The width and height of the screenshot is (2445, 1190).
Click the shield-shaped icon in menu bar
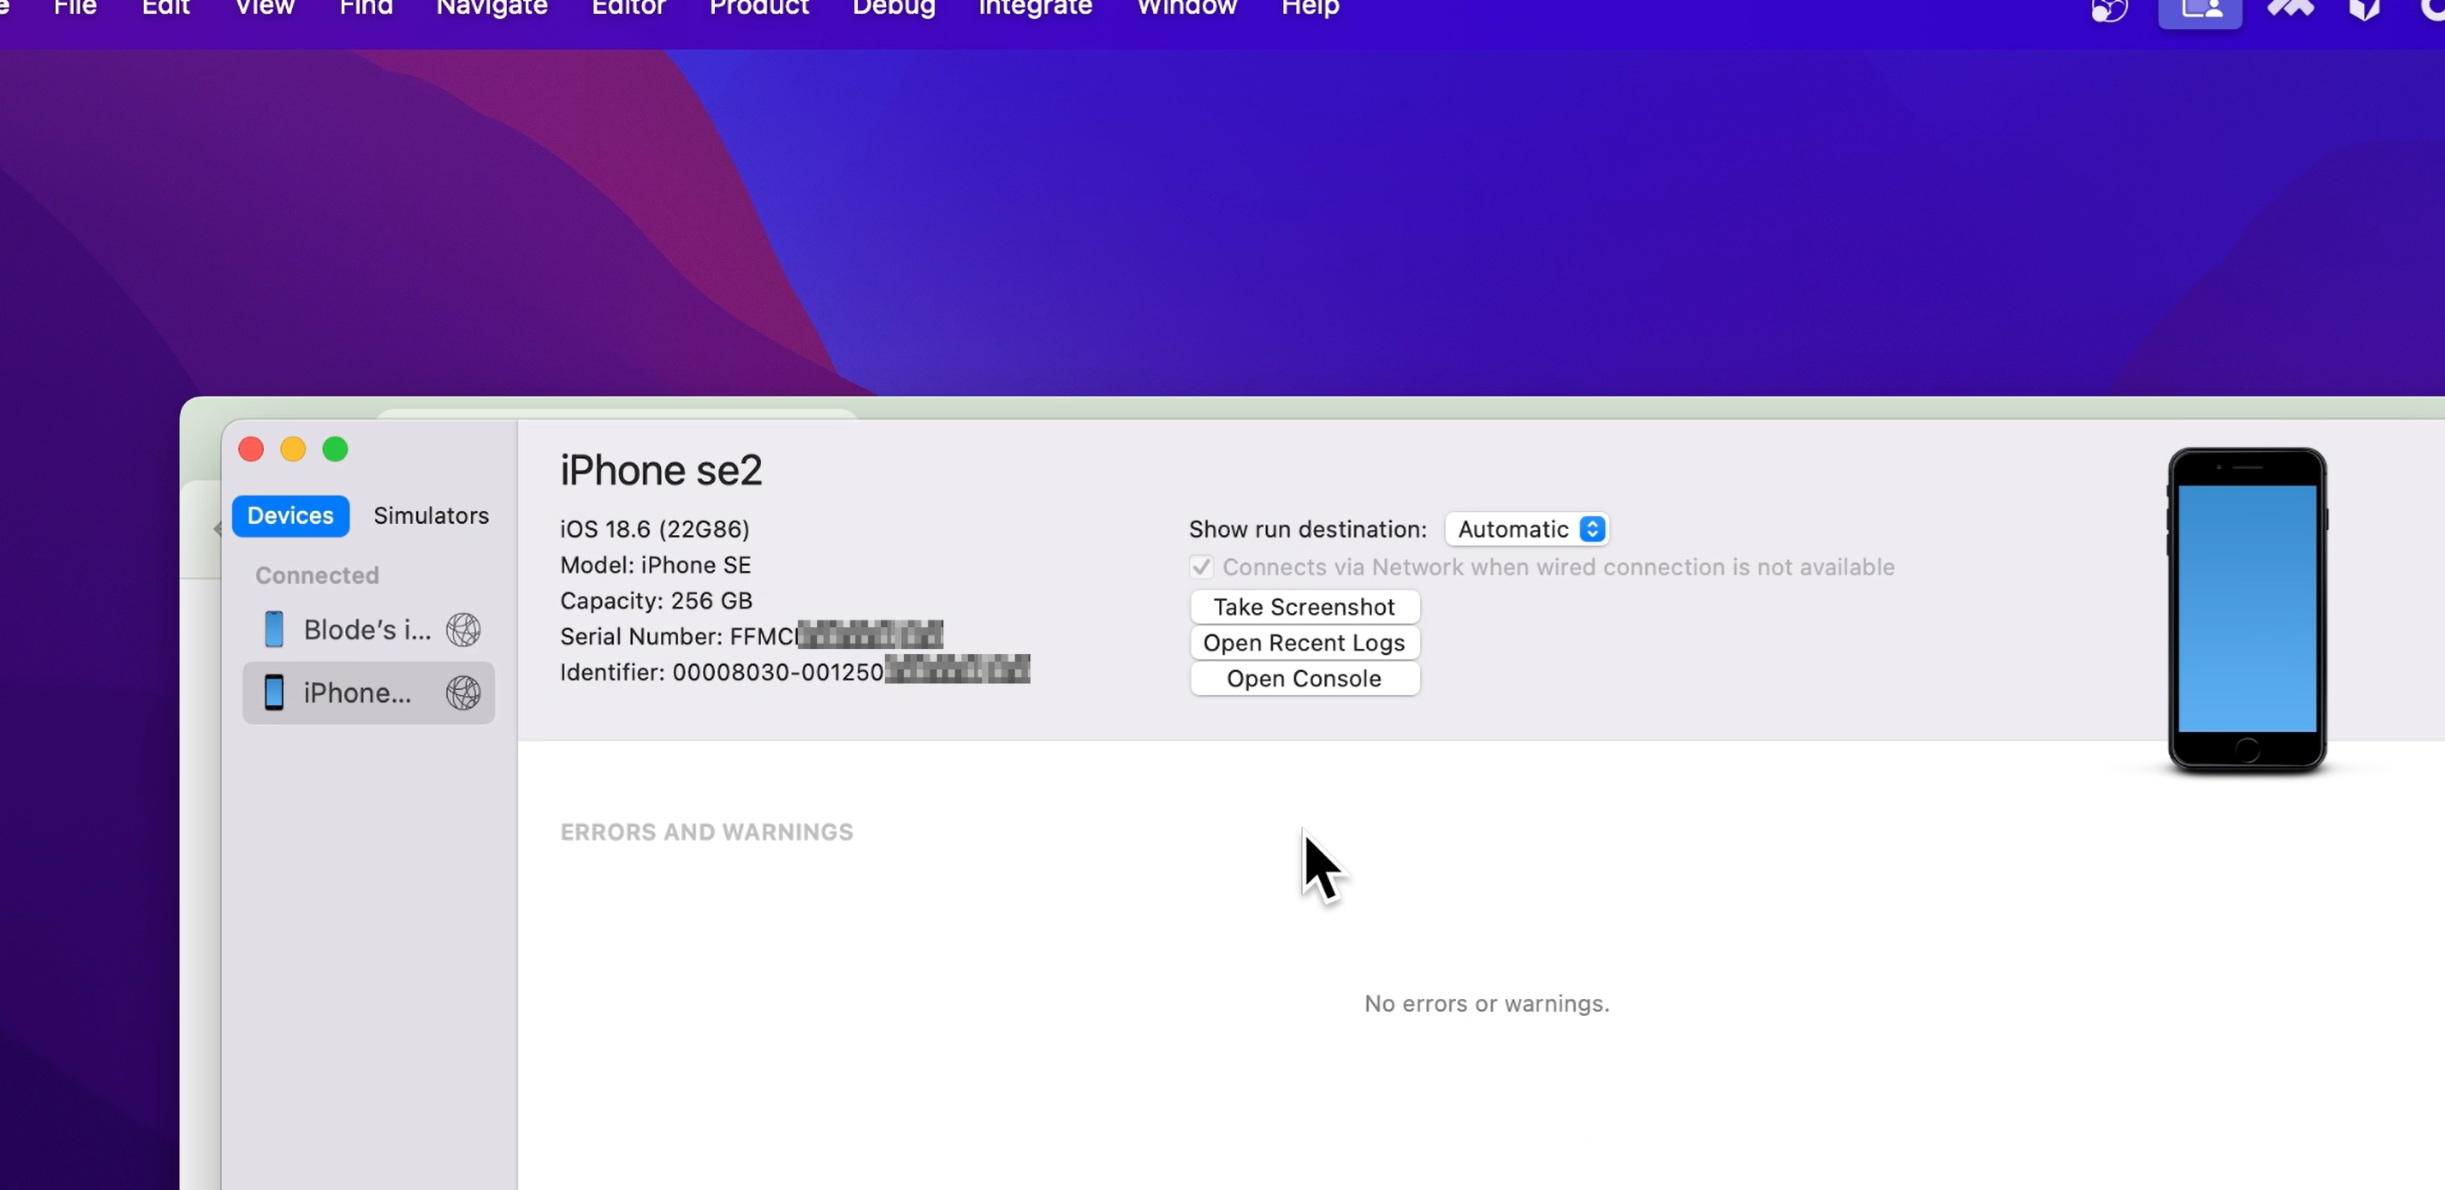coord(2365,10)
